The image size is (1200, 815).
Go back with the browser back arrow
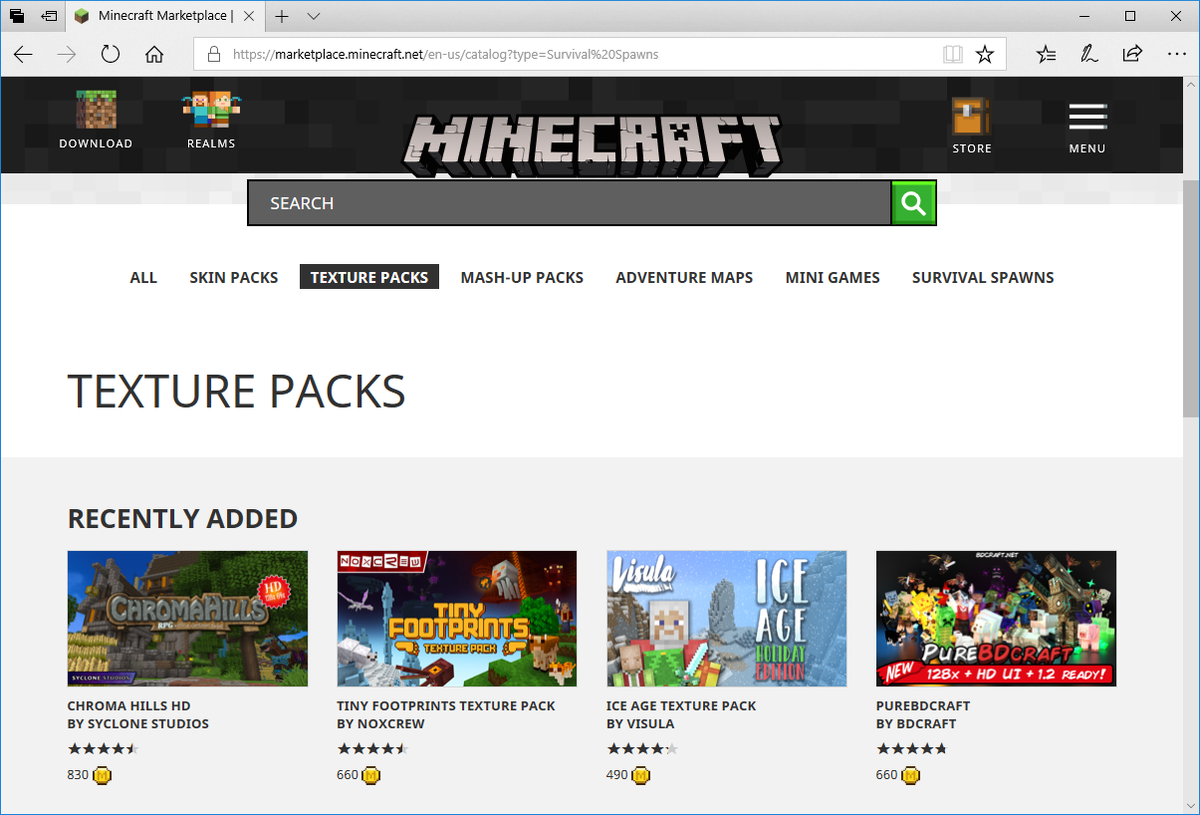(x=23, y=54)
